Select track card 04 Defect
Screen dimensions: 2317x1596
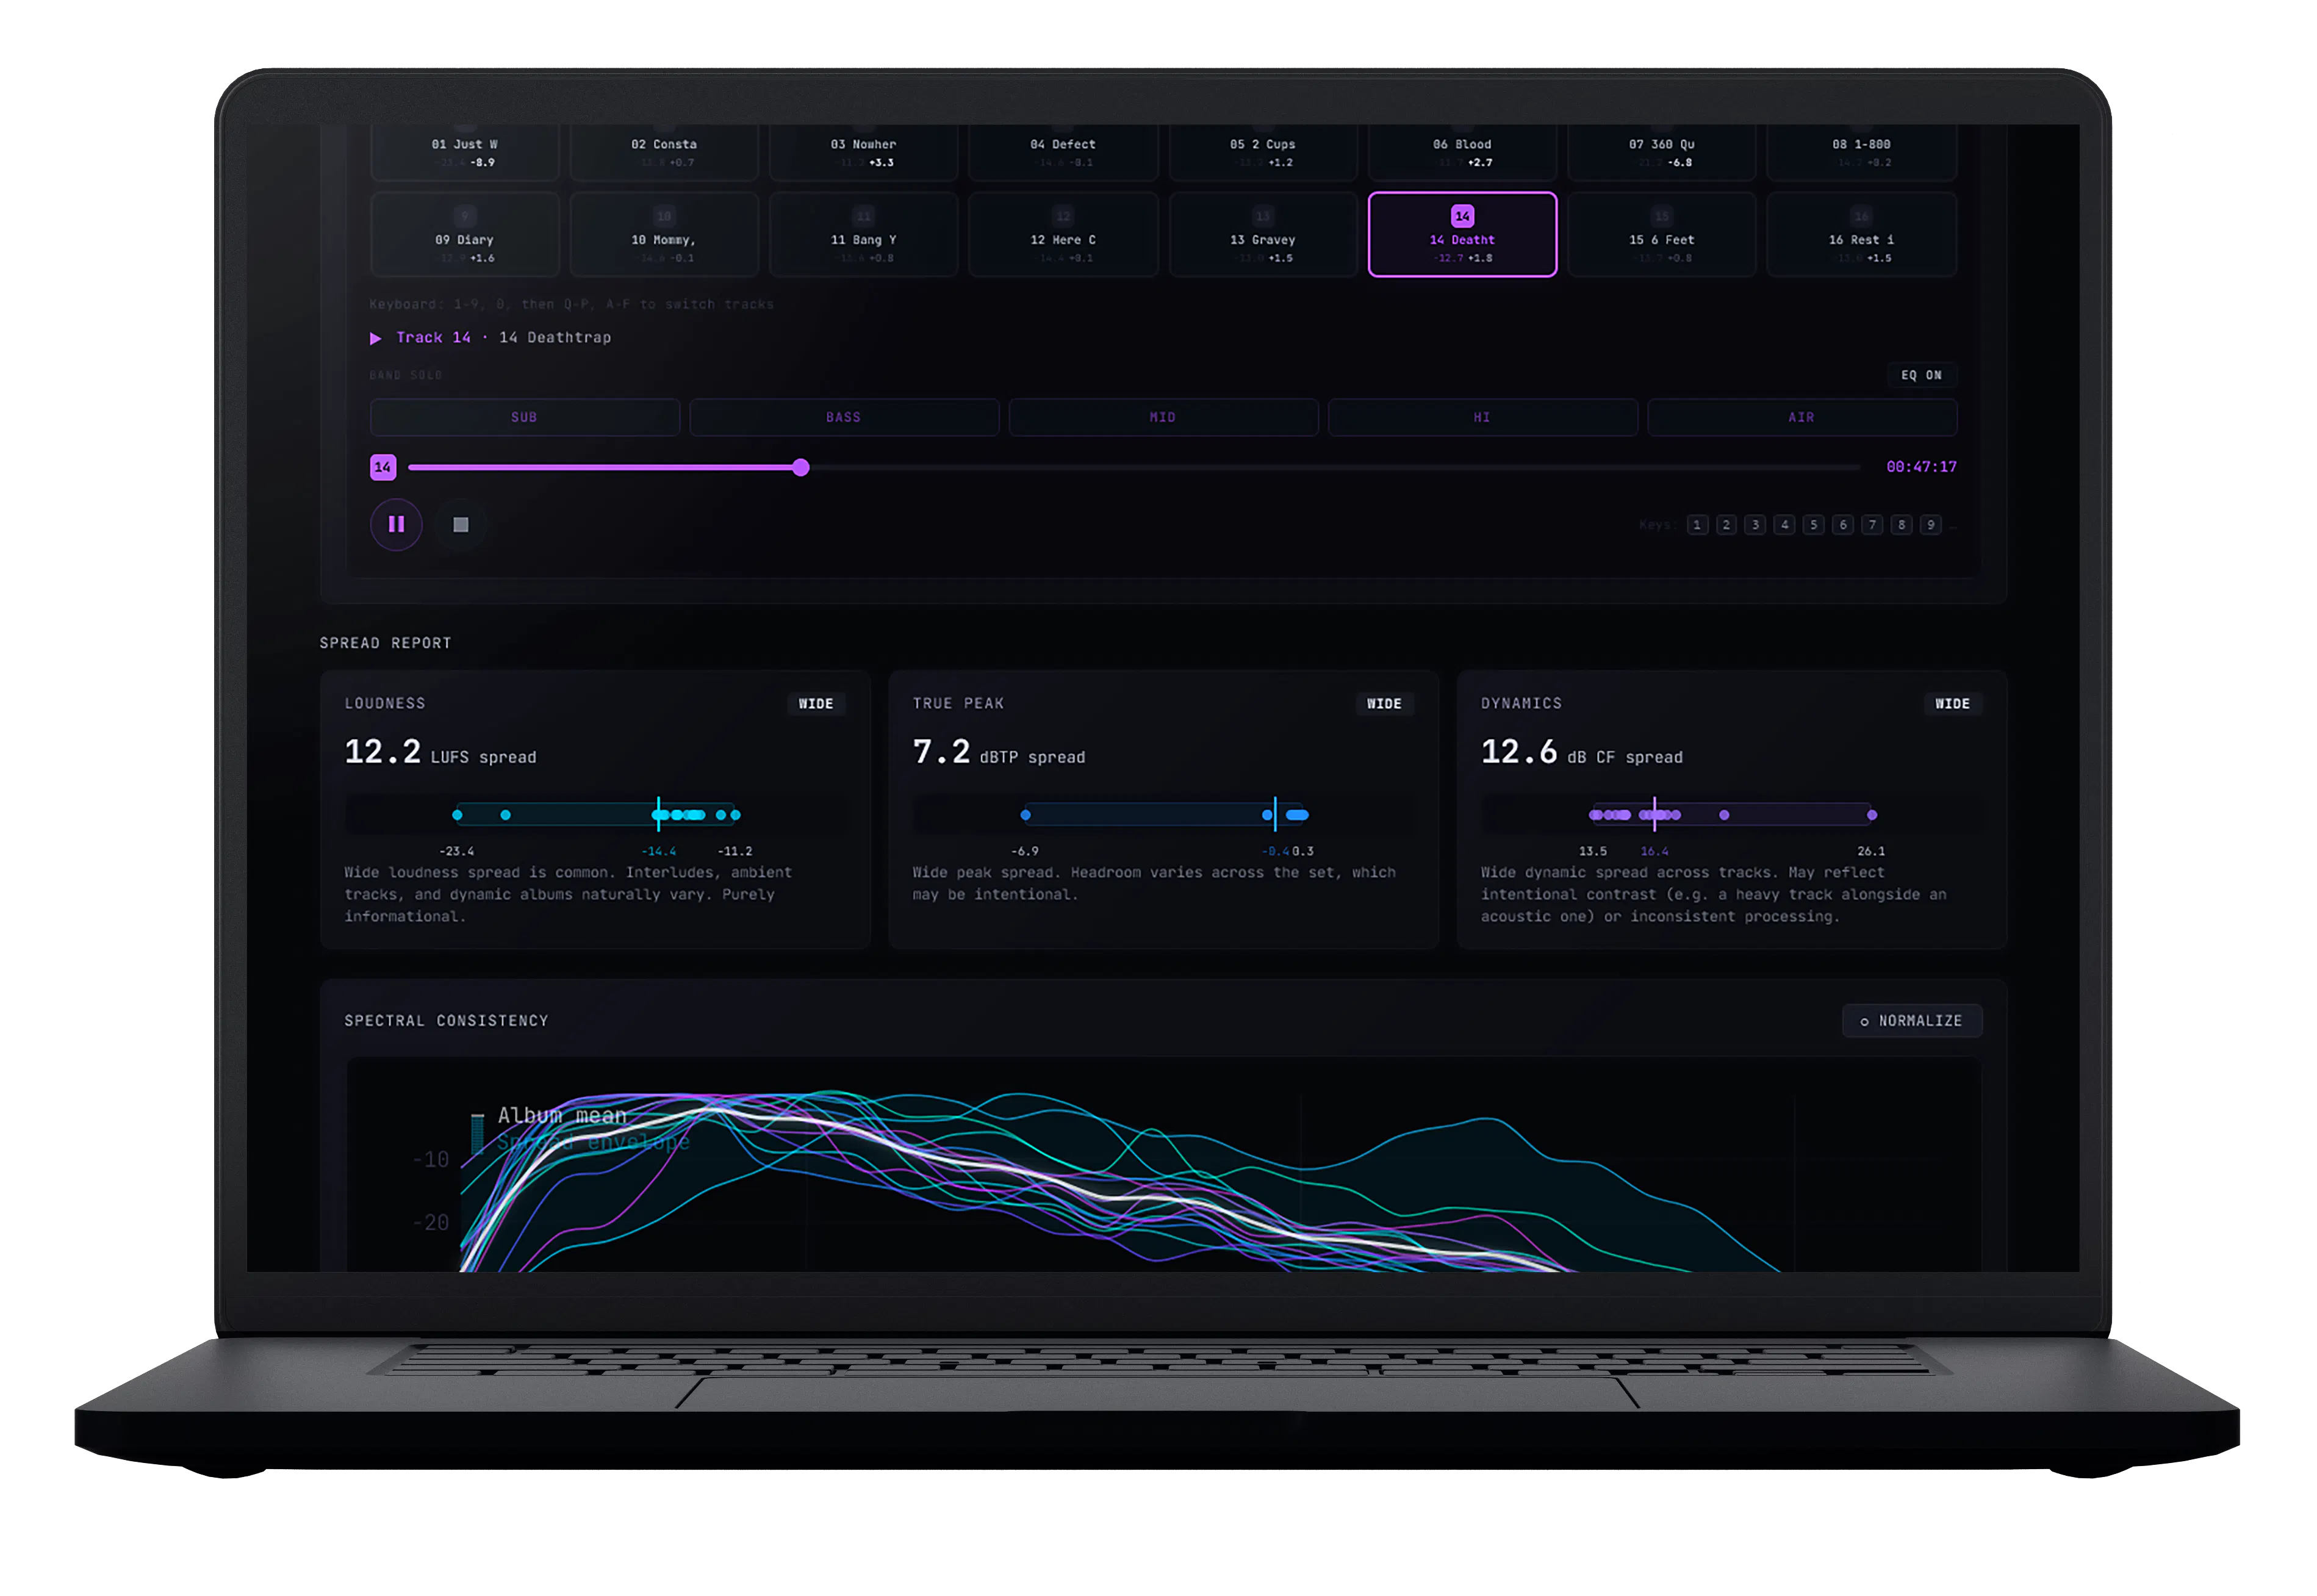(x=1063, y=152)
